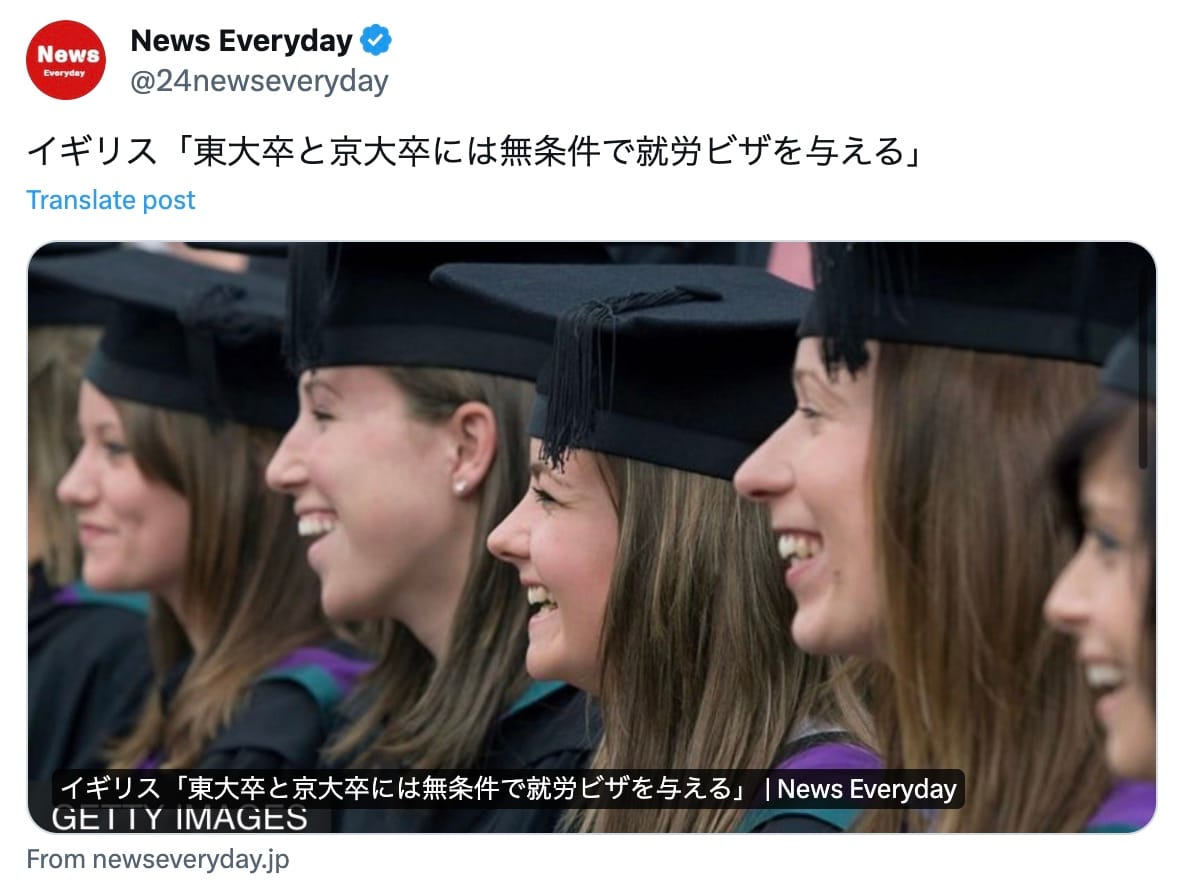Open the graduation photo link card

click(592, 537)
